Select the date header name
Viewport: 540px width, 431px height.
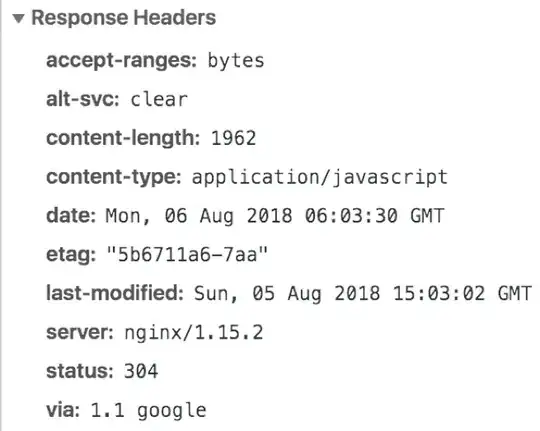tap(71, 216)
